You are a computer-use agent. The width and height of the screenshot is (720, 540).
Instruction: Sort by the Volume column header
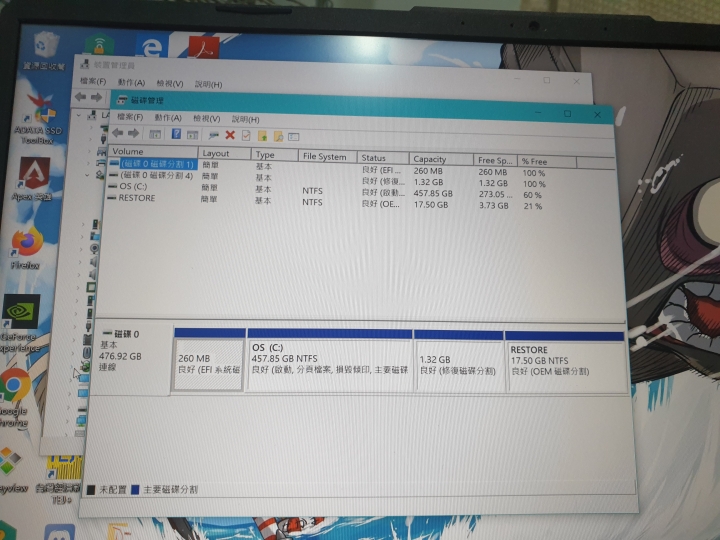[153, 152]
